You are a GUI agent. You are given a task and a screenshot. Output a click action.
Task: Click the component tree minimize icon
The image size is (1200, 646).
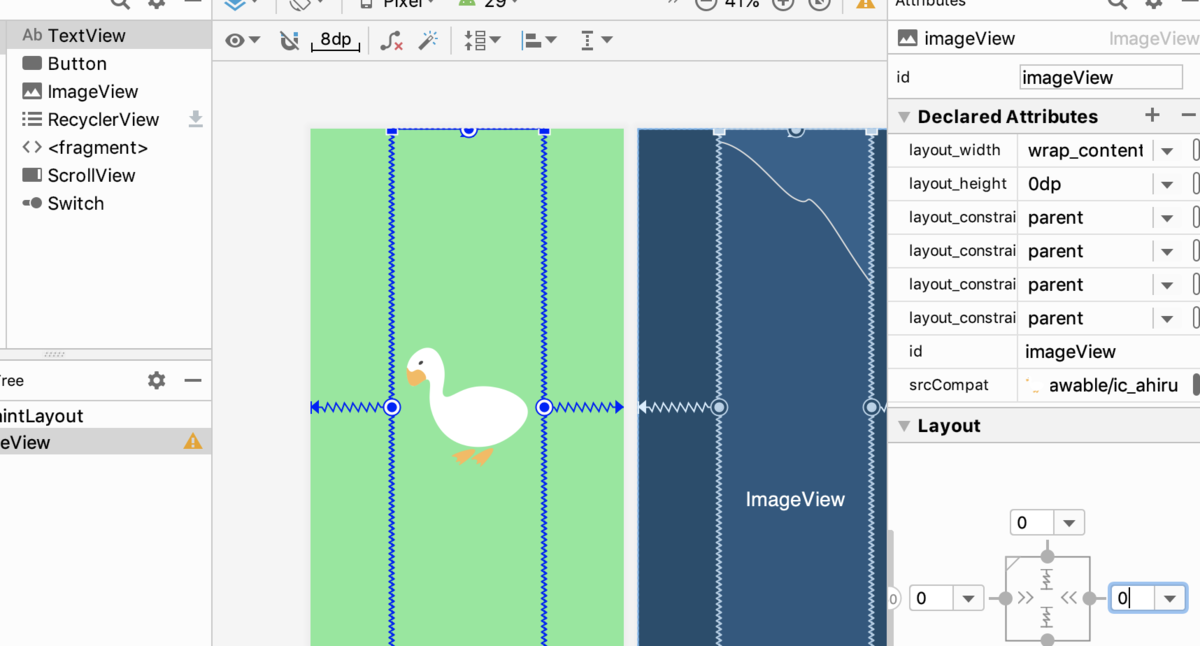193,380
